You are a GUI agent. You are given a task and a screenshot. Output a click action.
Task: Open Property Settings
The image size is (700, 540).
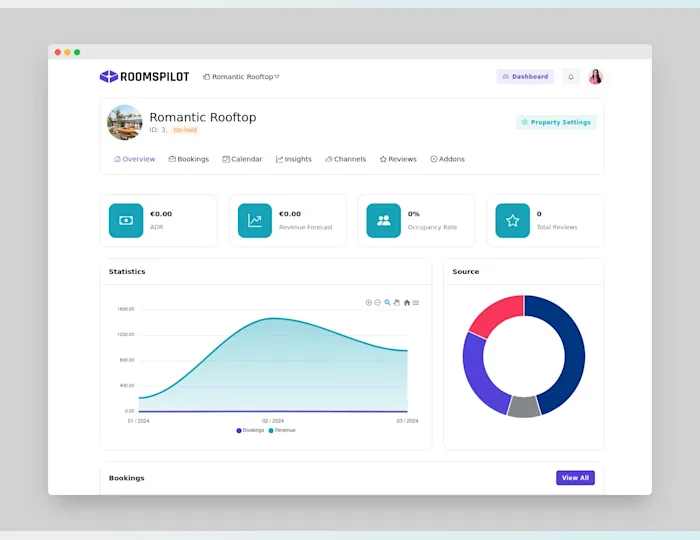point(556,122)
